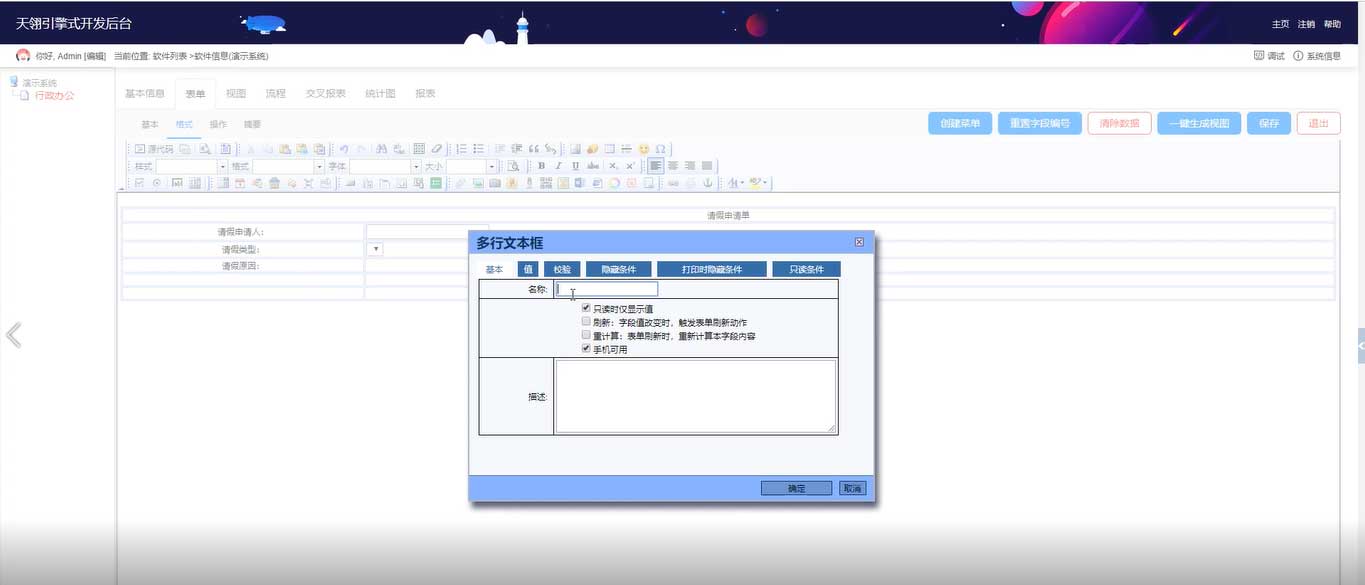
Task: Click the anchor icon in toolbar
Action: [x=708, y=183]
